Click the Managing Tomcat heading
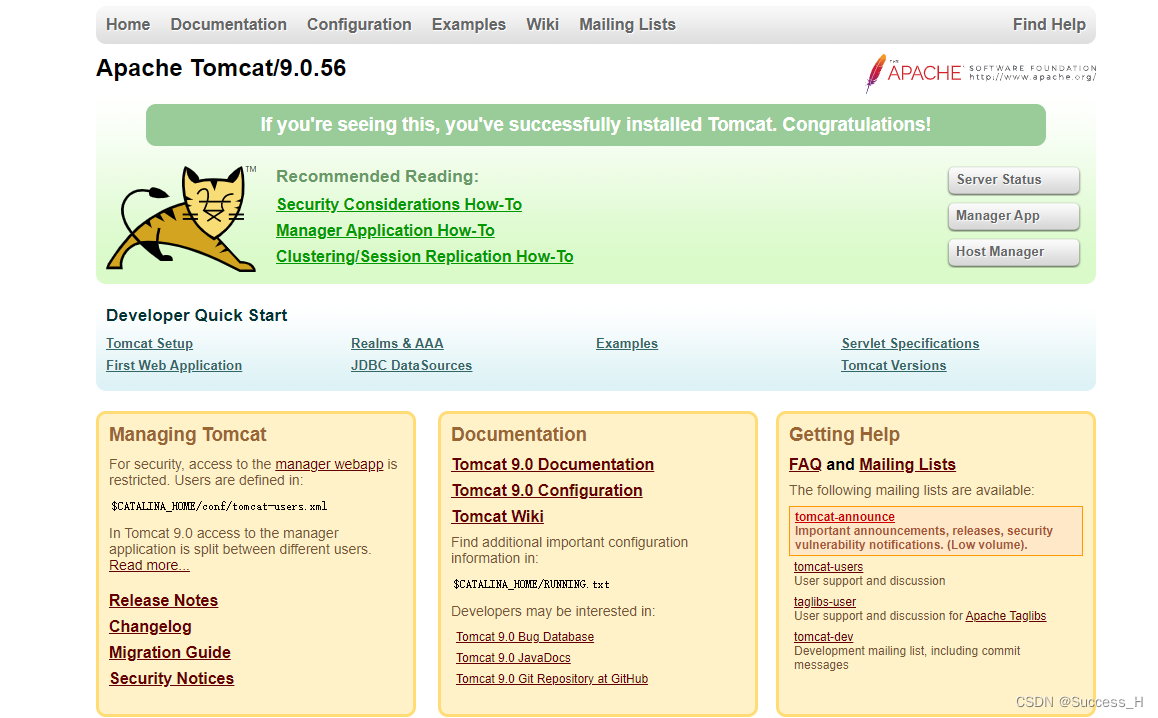The width and height of the screenshot is (1158, 718). coord(188,434)
